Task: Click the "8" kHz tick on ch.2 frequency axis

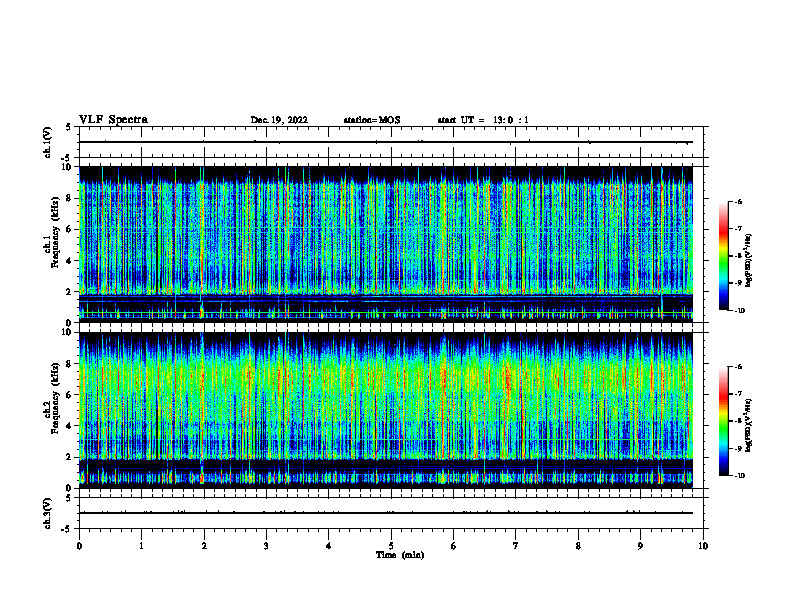Action: [70, 364]
